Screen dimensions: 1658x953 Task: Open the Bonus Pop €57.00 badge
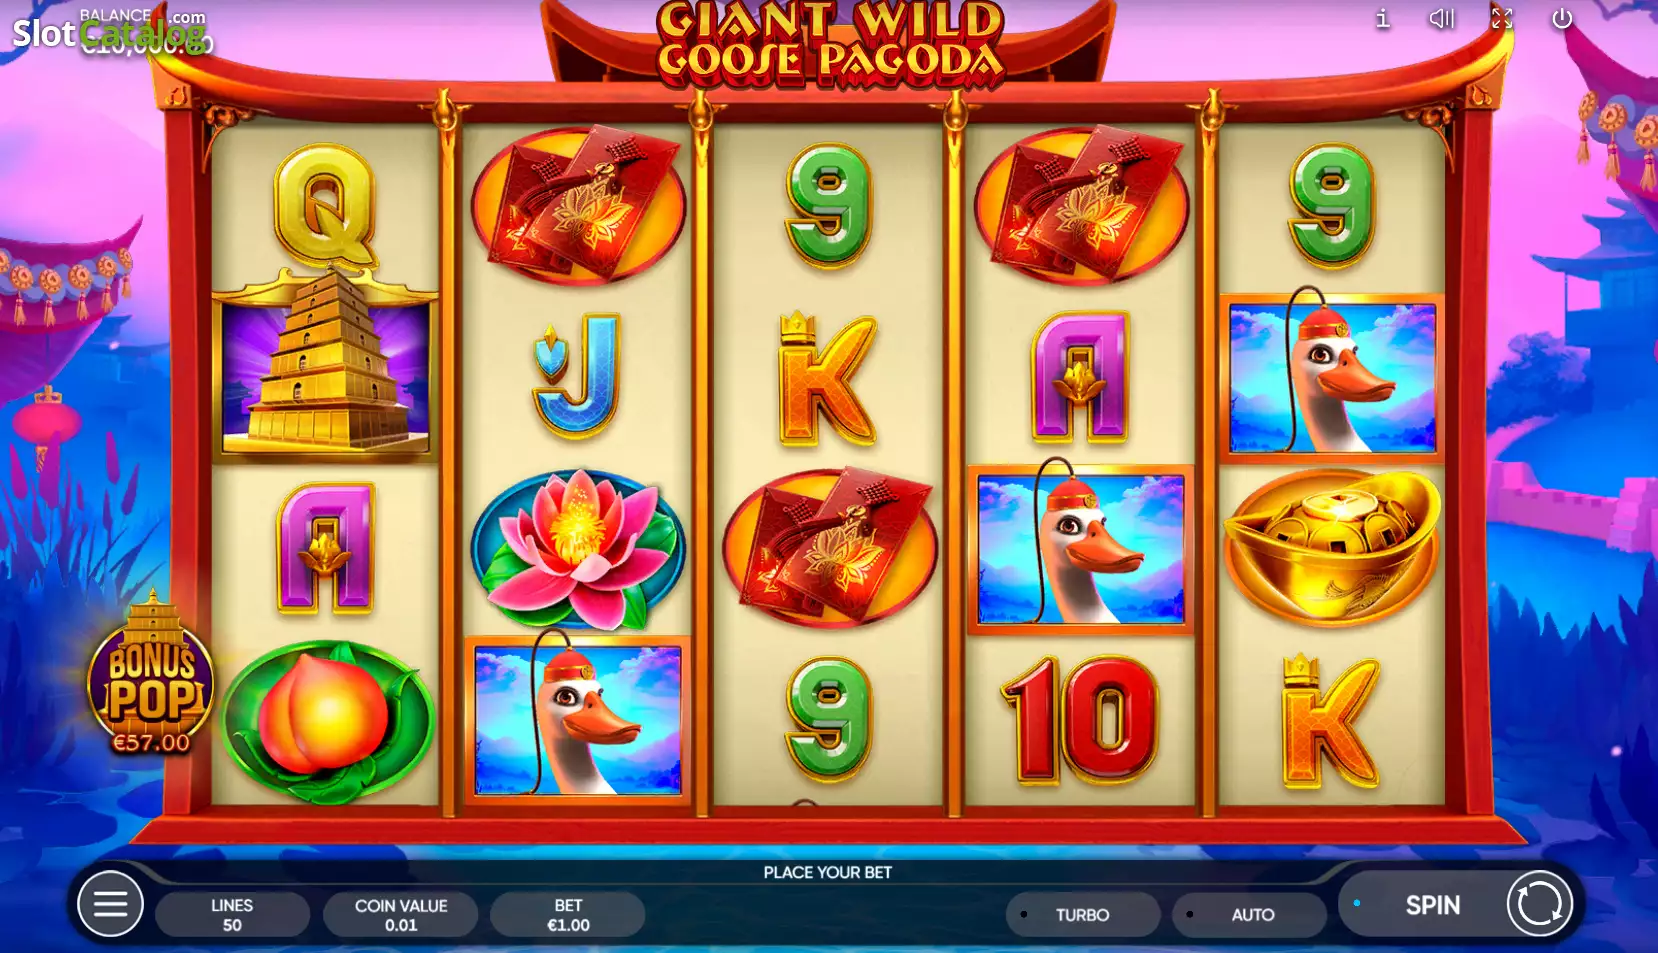point(151,674)
